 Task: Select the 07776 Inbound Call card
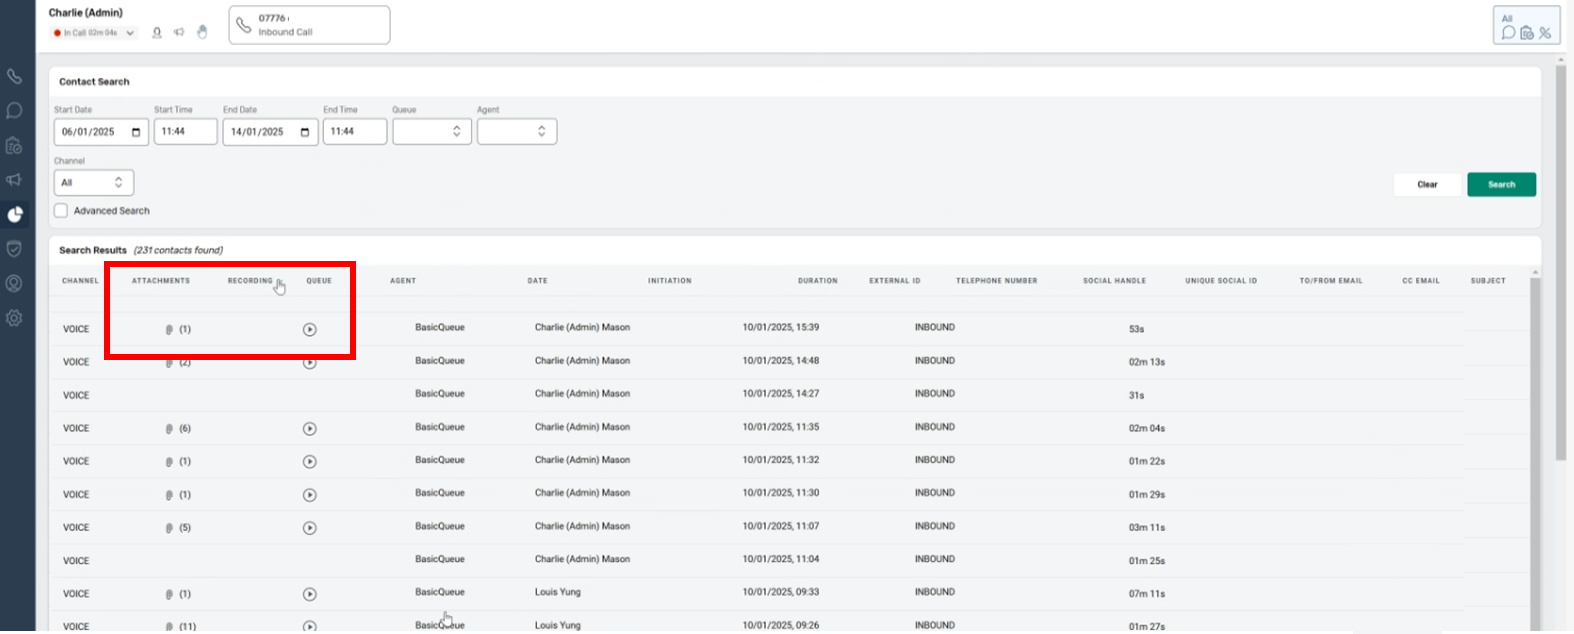click(x=309, y=25)
